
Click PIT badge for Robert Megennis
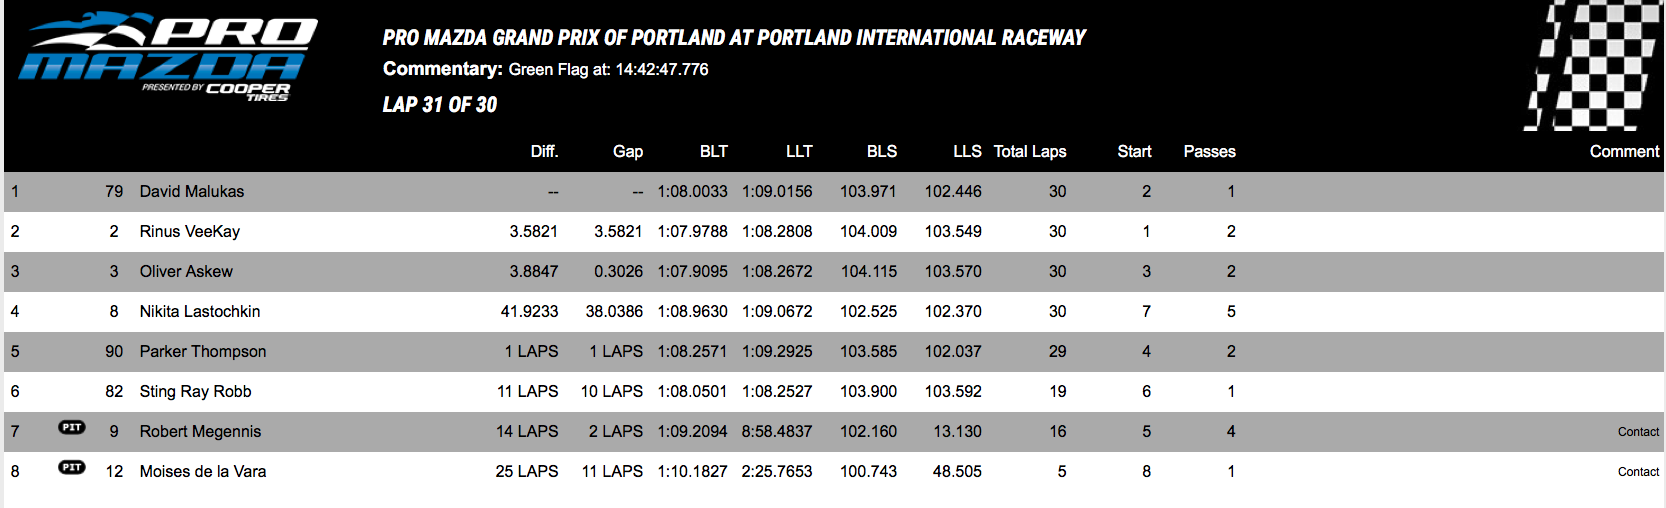(72, 428)
